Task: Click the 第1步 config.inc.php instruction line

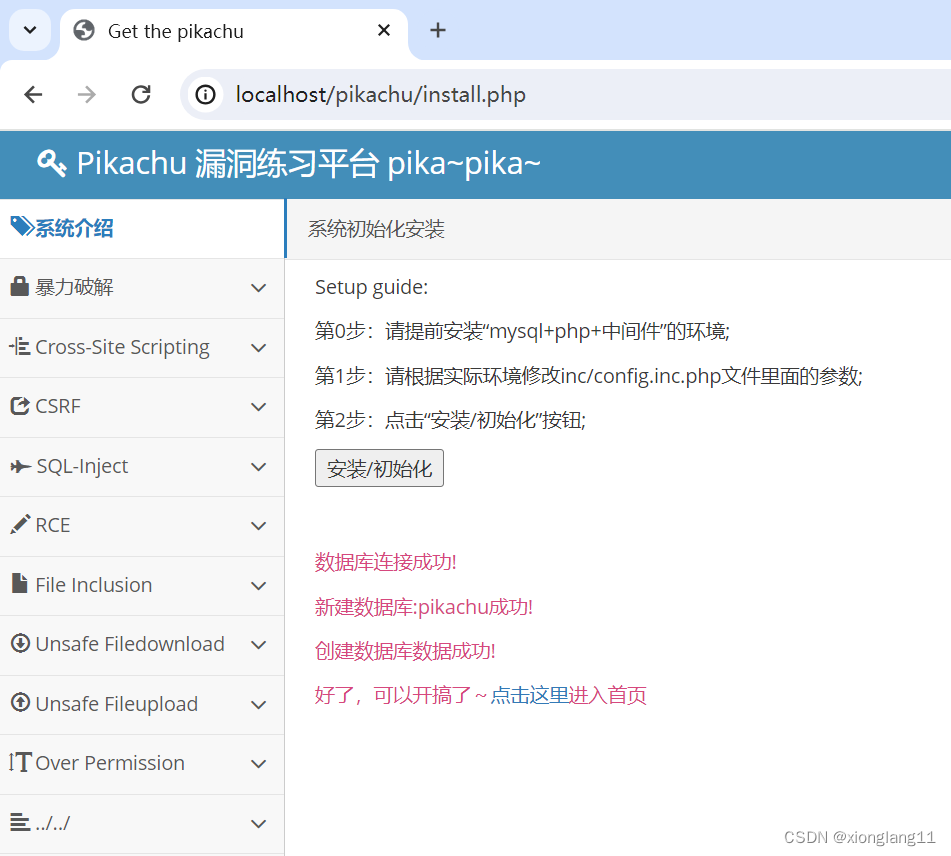Action: pyautogui.click(x=588, y=376)
